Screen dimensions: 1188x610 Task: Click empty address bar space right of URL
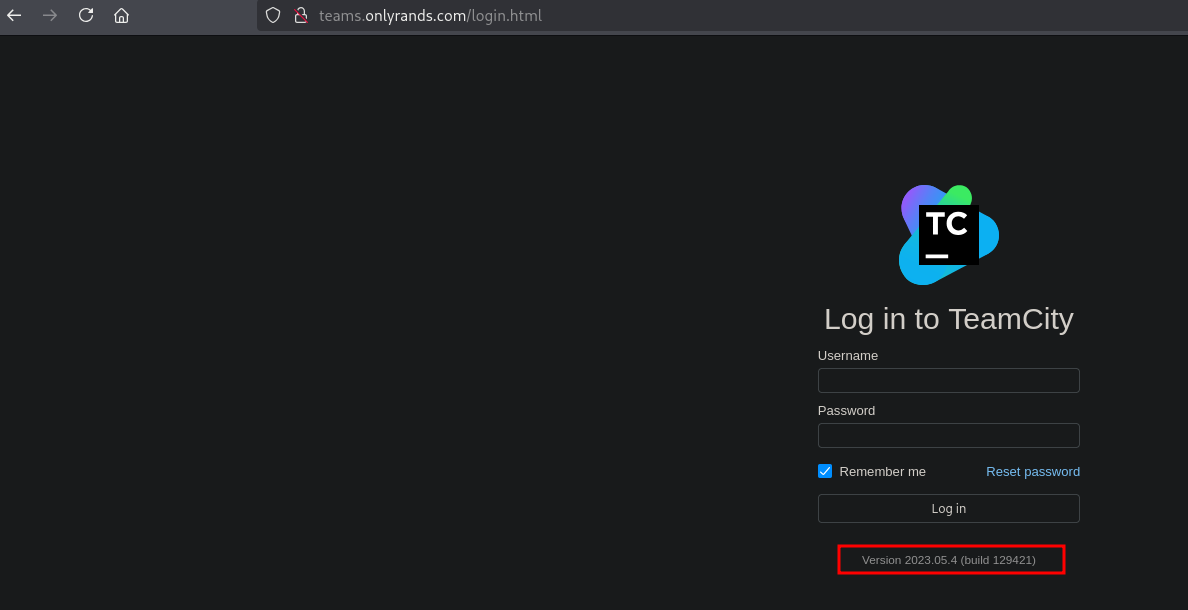pyautogui.click(x=850, y=16)
